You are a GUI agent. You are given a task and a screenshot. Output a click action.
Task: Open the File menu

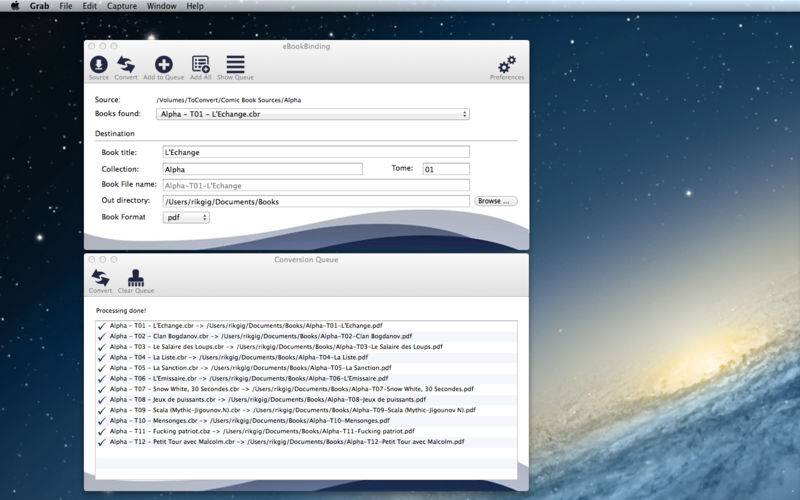point(66,6)
